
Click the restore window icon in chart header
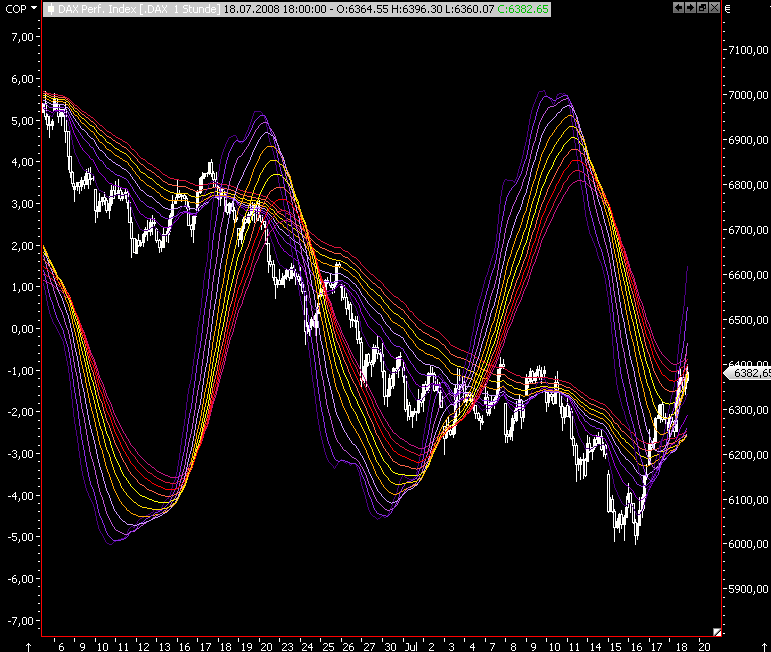click(702, 7)
